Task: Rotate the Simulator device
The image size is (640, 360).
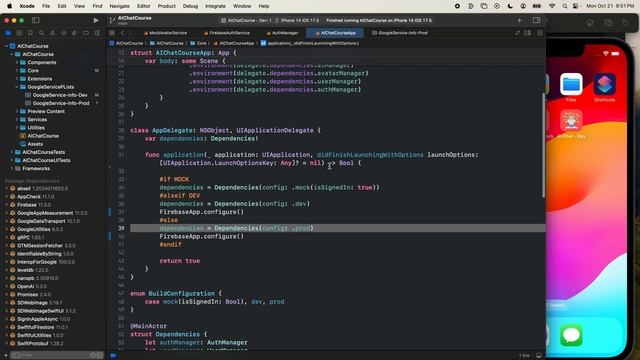Action: [625, 23]
